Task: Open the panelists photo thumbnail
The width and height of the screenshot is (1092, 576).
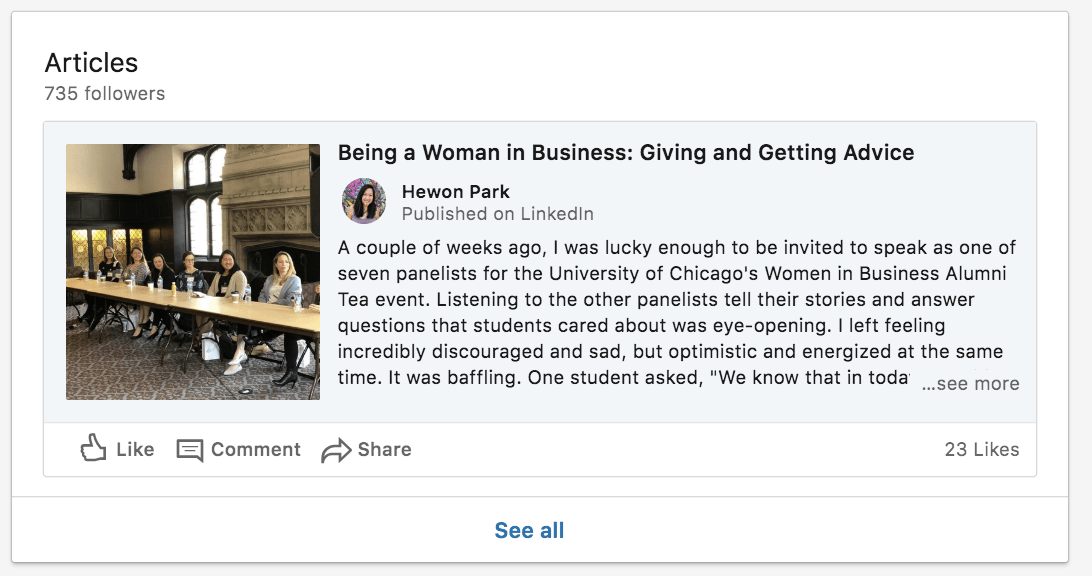Action: [193, 272]
